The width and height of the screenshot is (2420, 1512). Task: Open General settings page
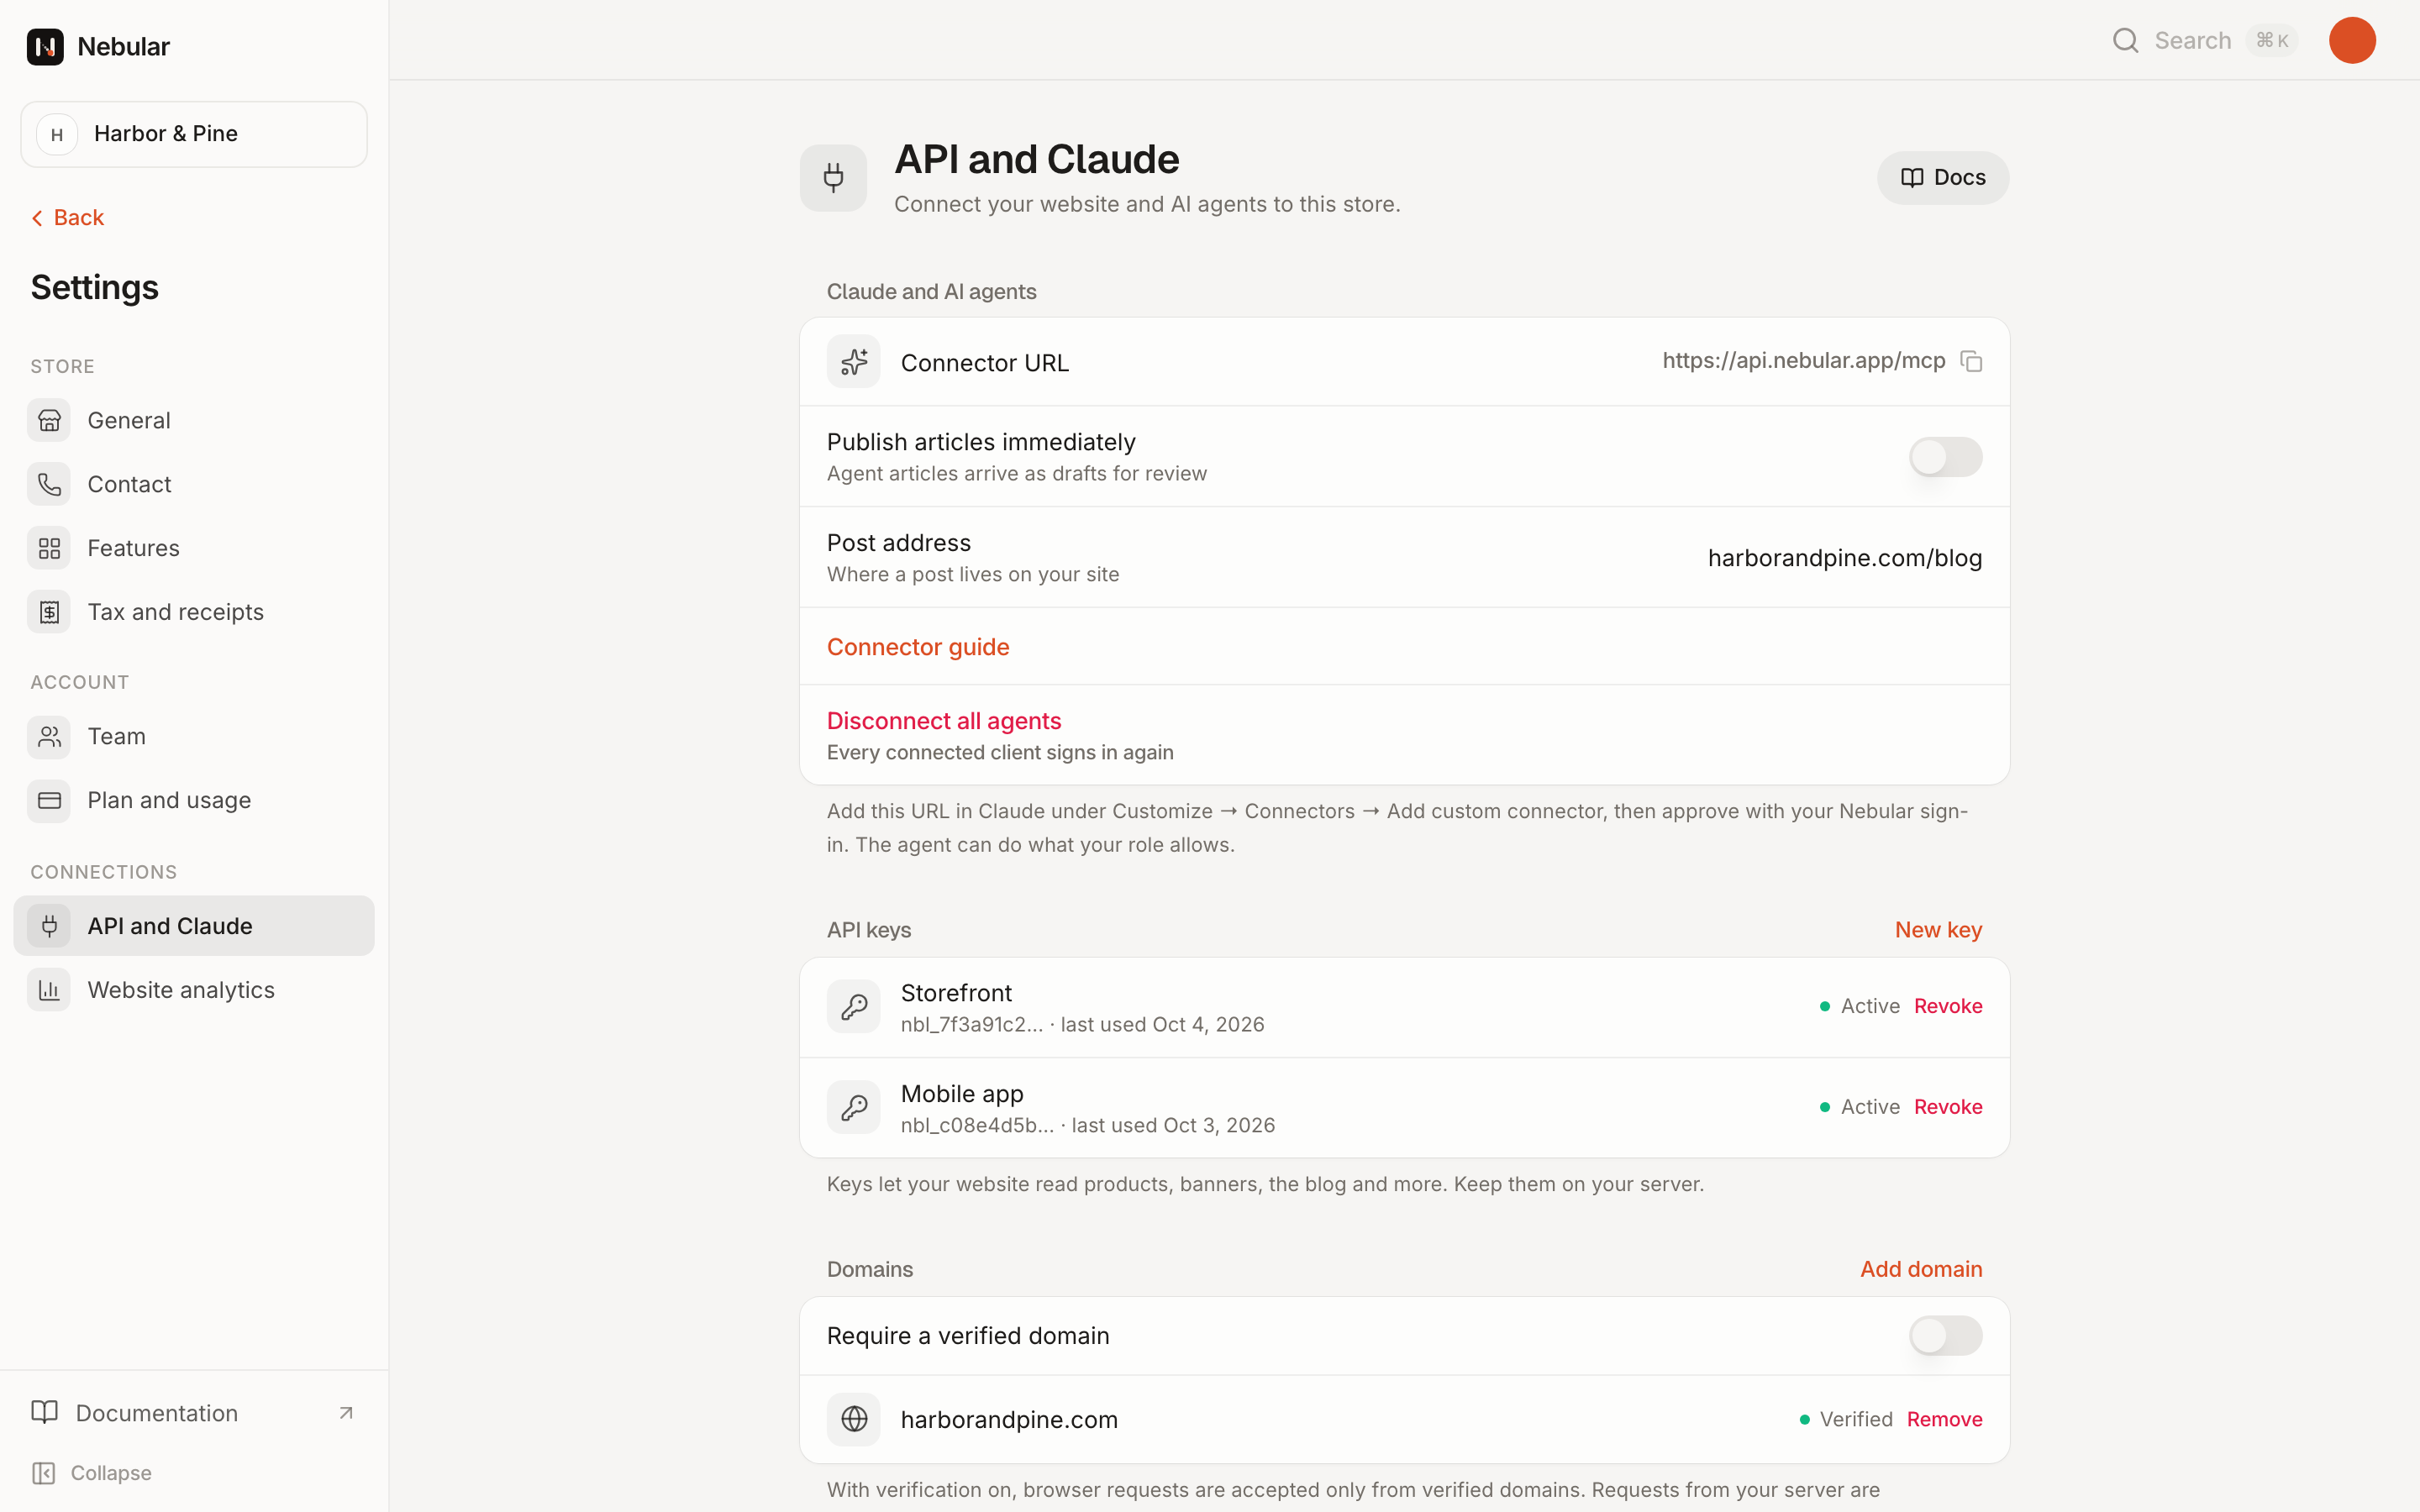[194, 420]
